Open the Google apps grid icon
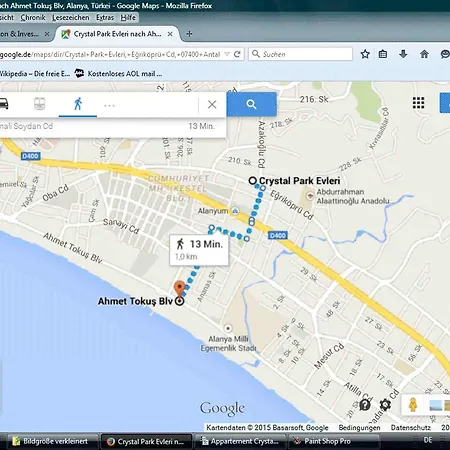Screen dimensions: 450x450 pos(418,103)
